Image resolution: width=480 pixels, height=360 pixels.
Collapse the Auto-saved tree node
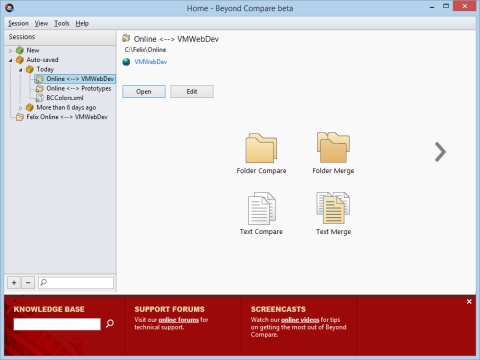coord(11,60)
